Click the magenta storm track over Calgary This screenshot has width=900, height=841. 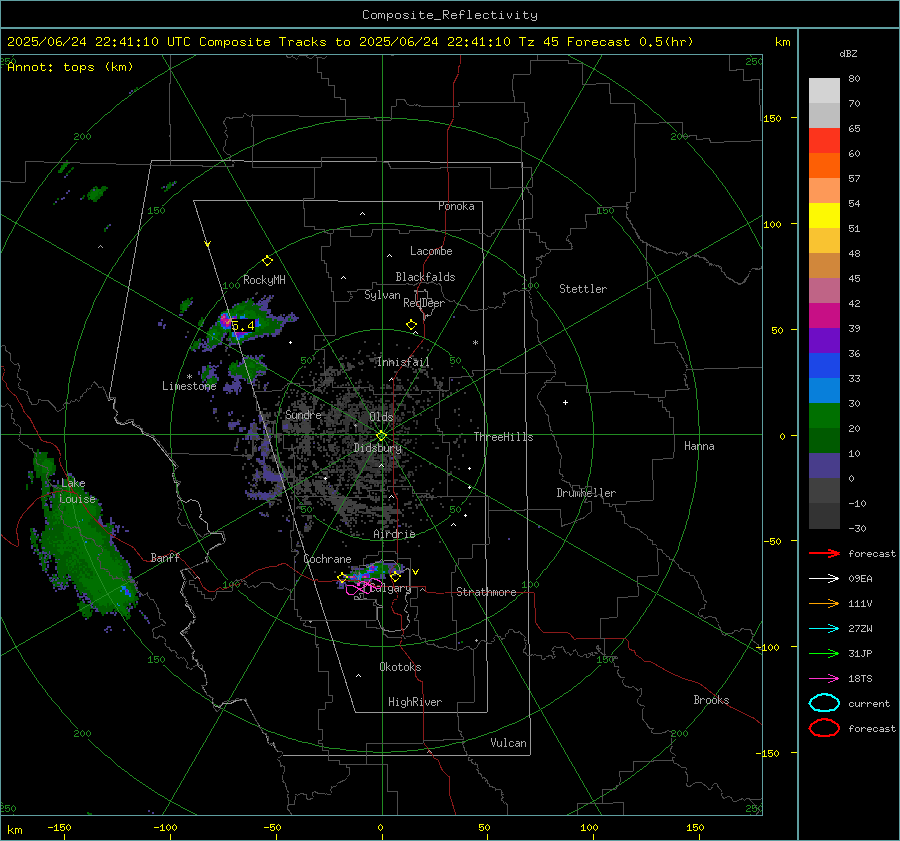point(363,587)
